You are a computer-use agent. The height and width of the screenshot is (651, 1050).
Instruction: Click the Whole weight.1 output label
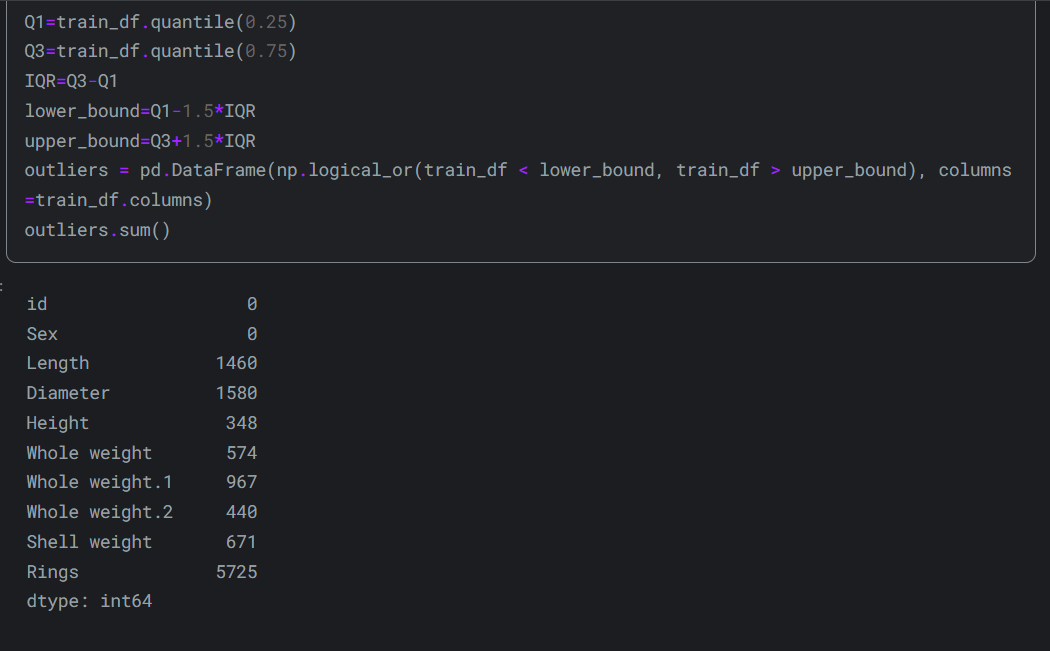[x=99, y=482]
